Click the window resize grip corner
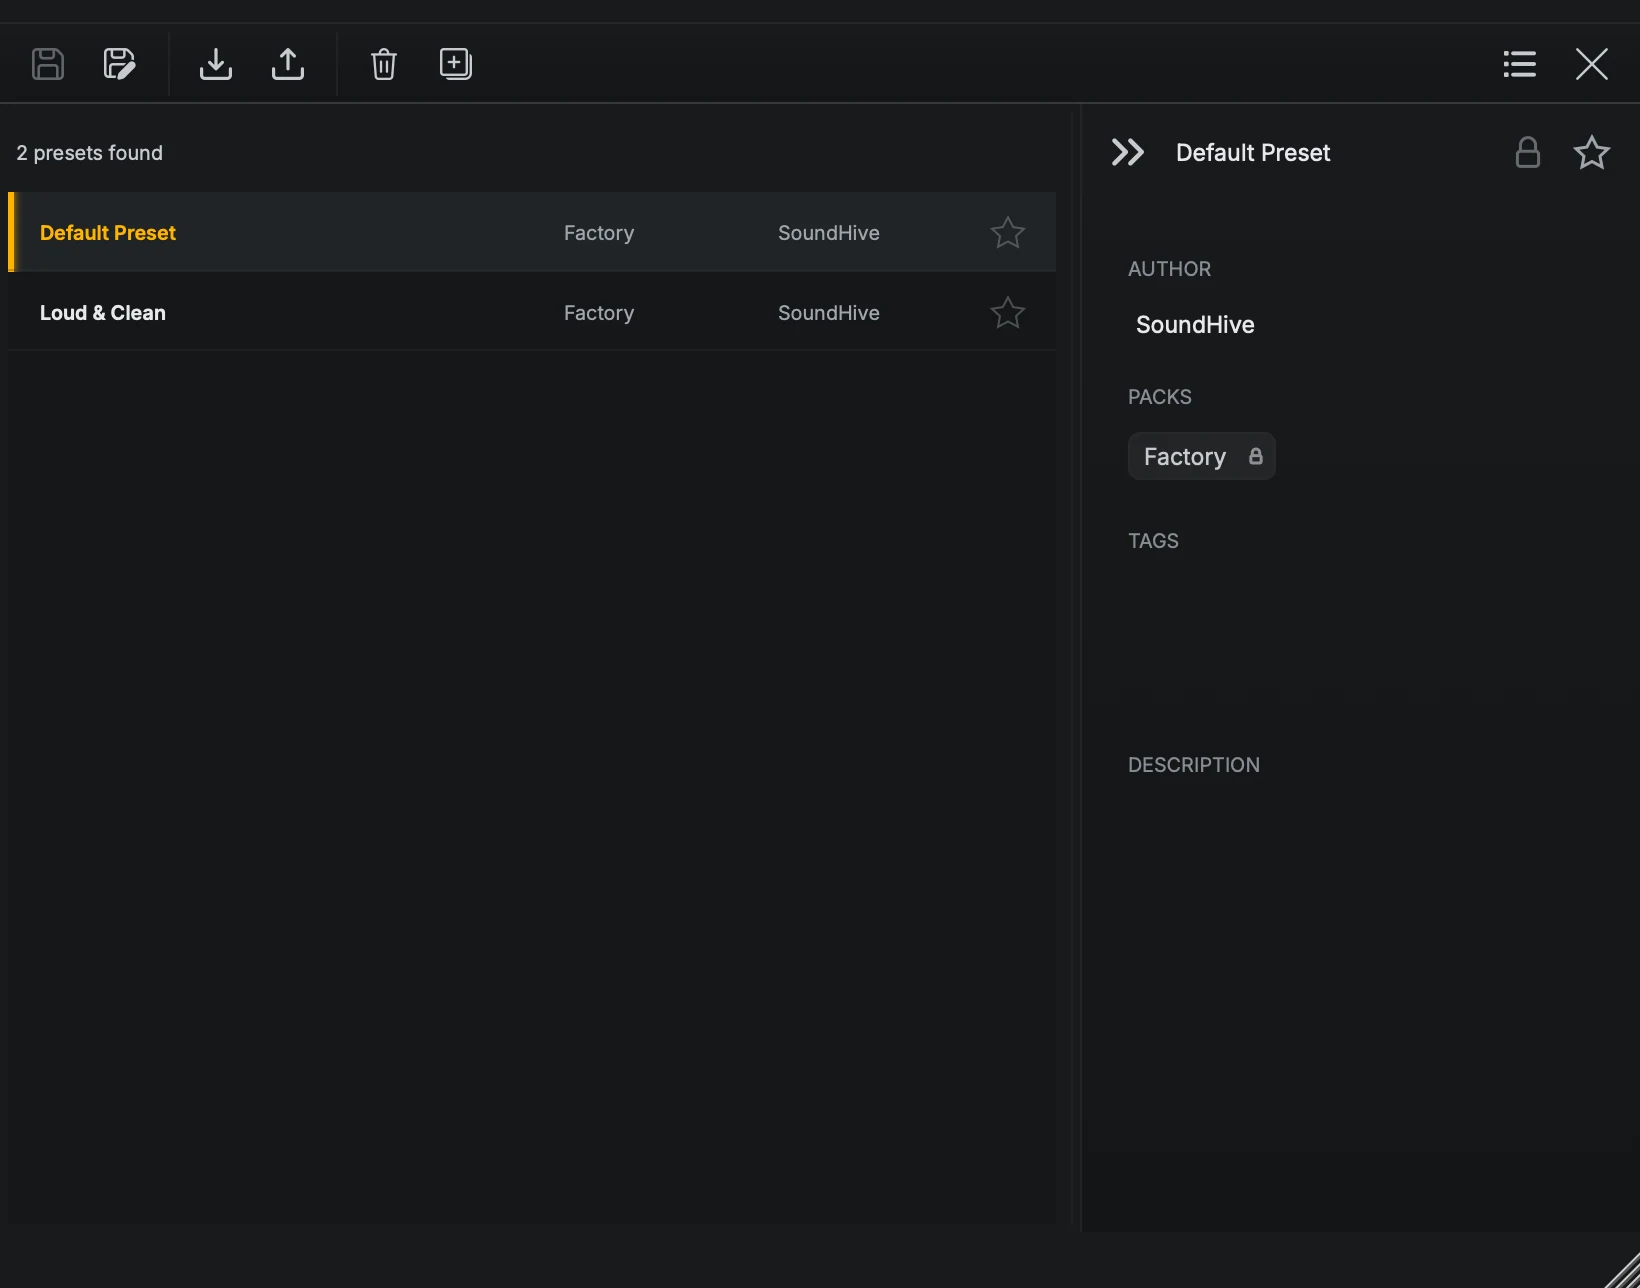The width and height of the screenshot is (1640, 1288). coord(1622,1270)
